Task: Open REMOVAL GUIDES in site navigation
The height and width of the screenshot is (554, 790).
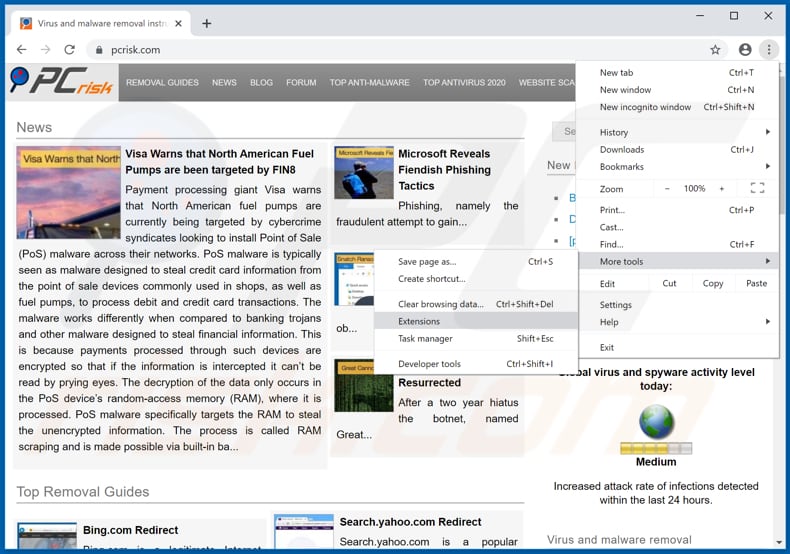Action: (162, 83)
